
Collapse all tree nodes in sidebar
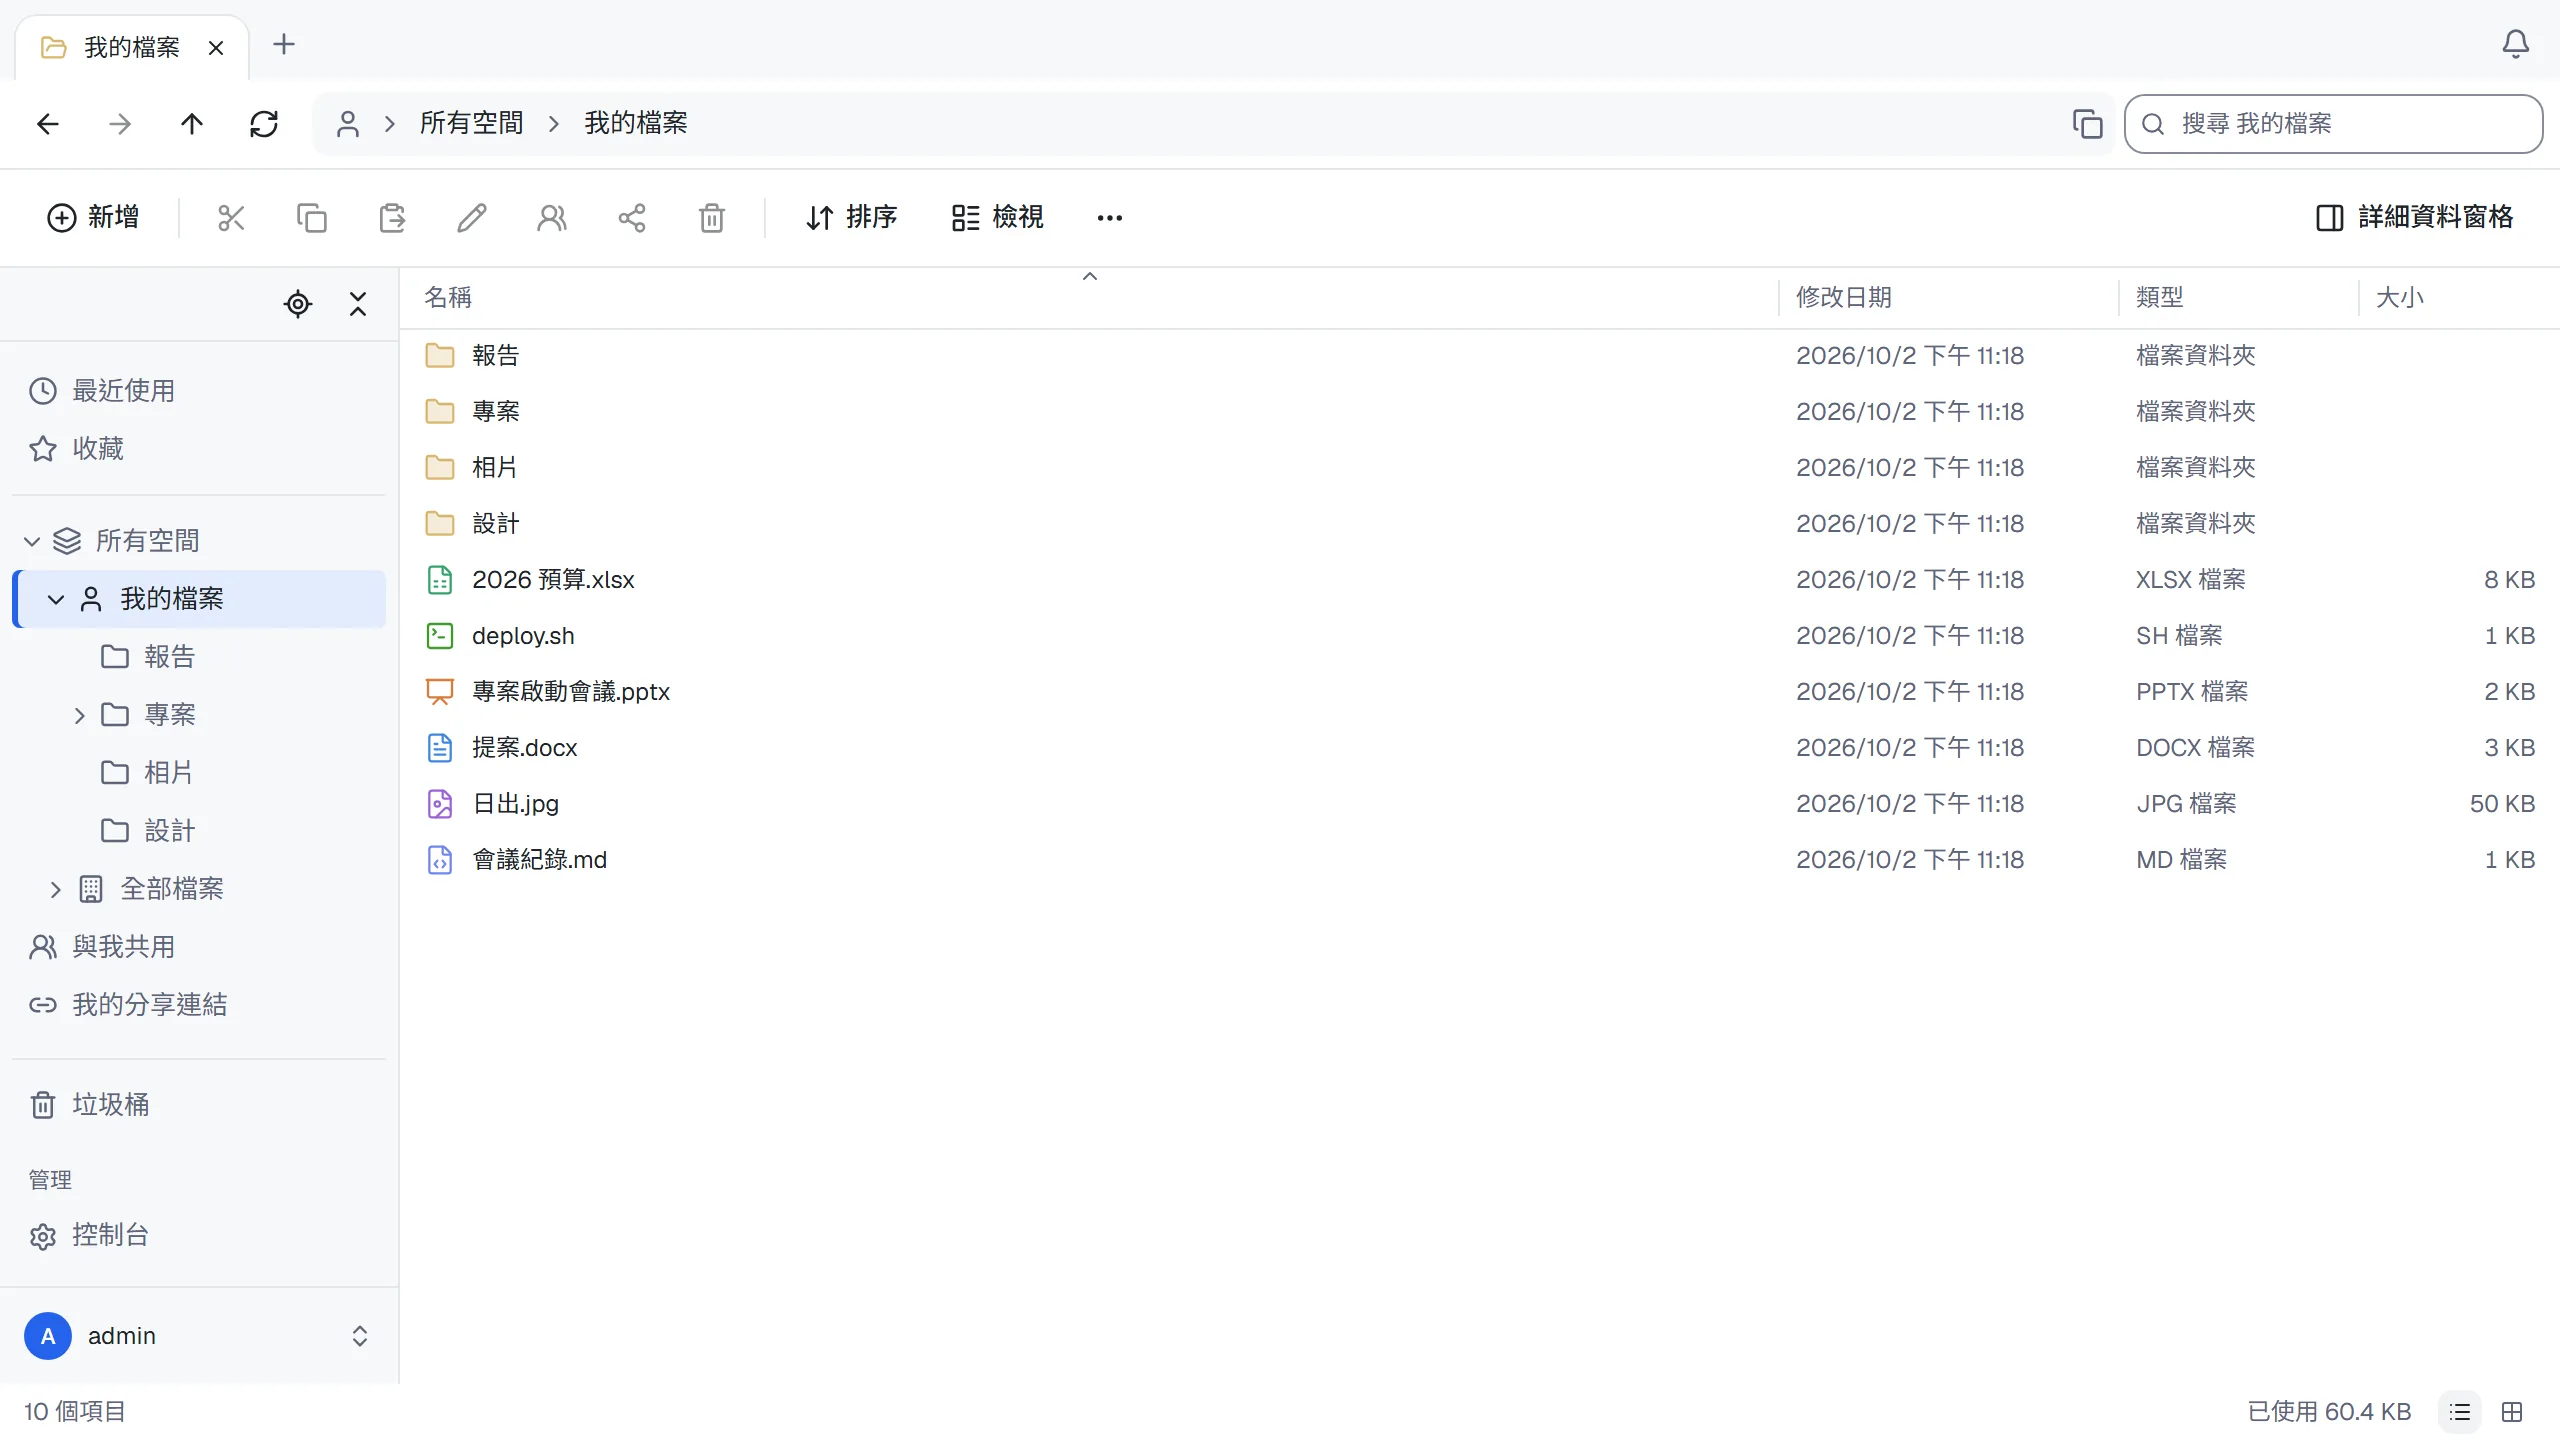coord(358,304)
